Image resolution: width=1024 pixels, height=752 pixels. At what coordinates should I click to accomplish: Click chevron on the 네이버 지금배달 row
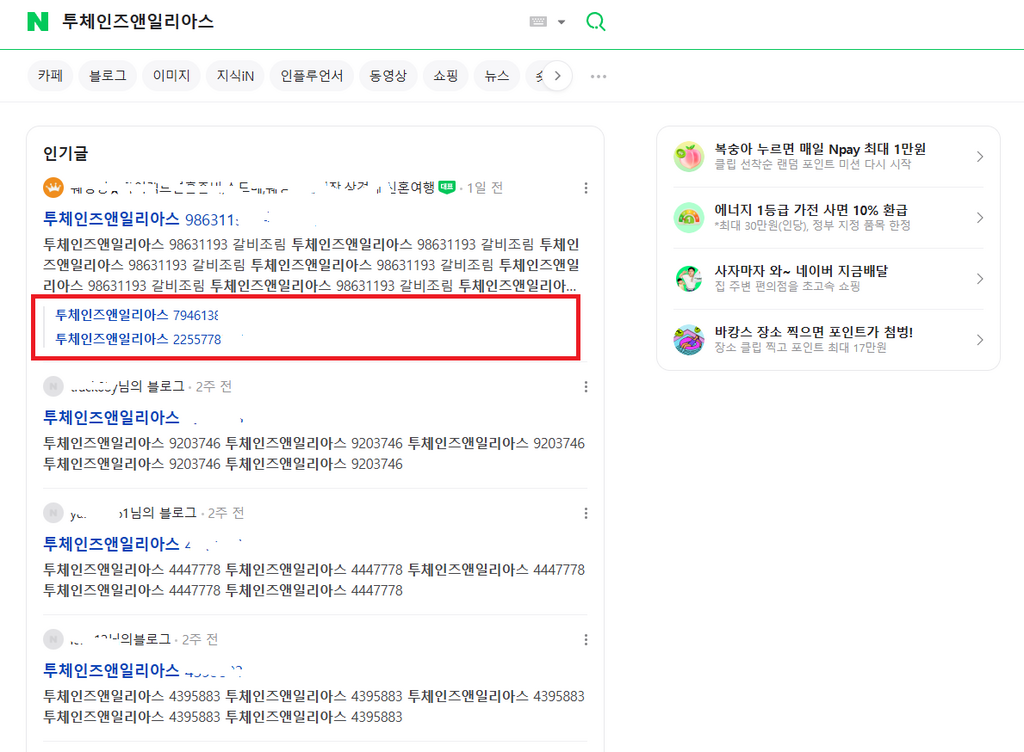coord(980,279)
